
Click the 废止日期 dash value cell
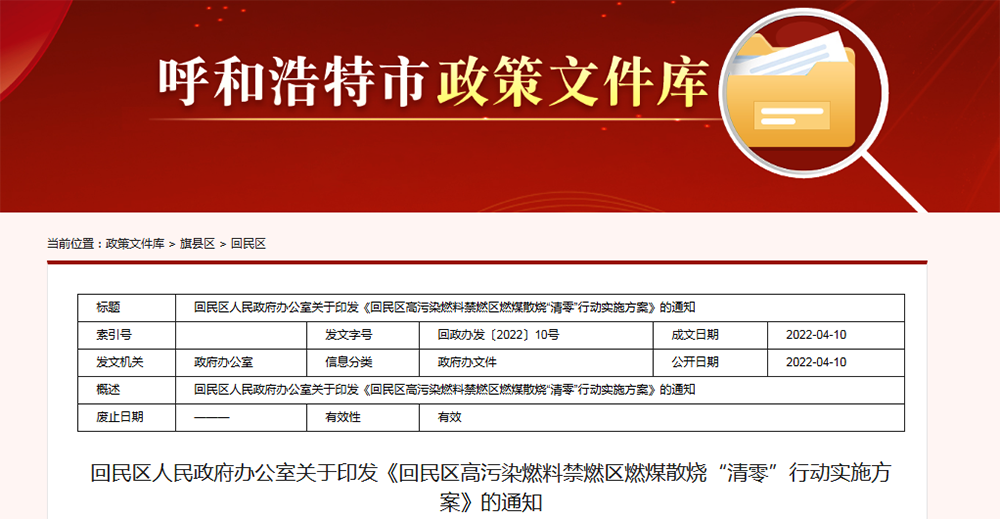click(241, 417)
